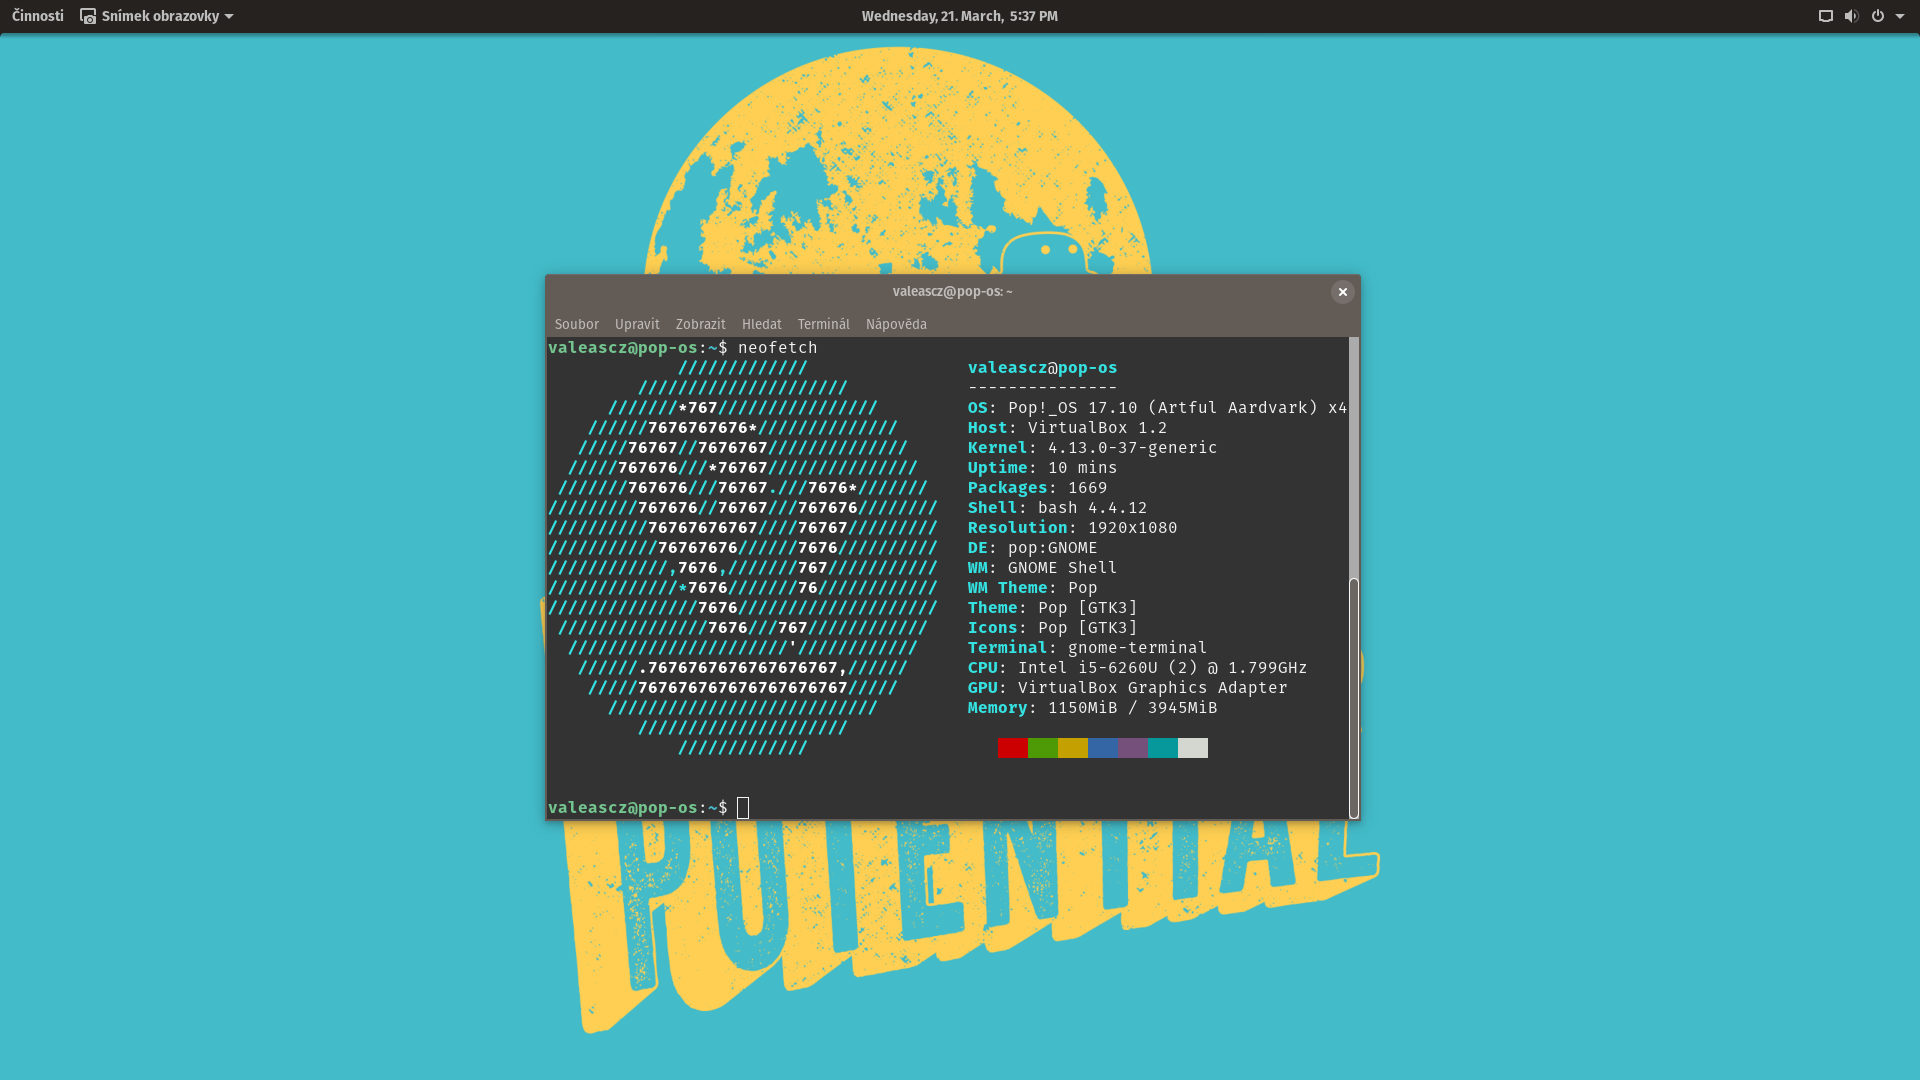This screenshot has width=1920, height=1080.
Task: Open the Činnosti activities overview
Action: pos(37,16)
